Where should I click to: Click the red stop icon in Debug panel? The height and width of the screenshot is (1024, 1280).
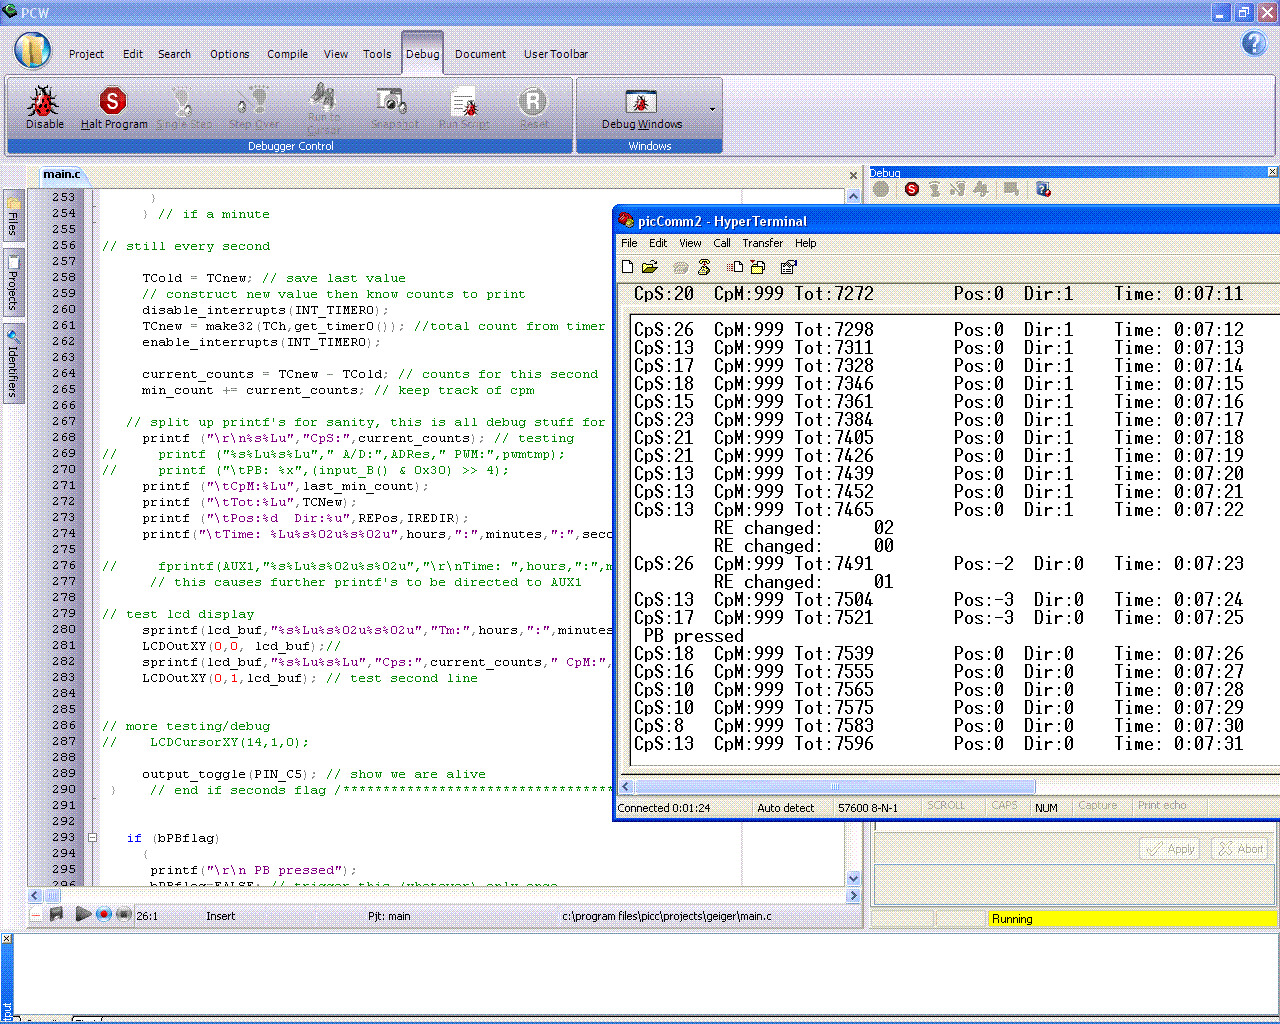coord(911,189)
